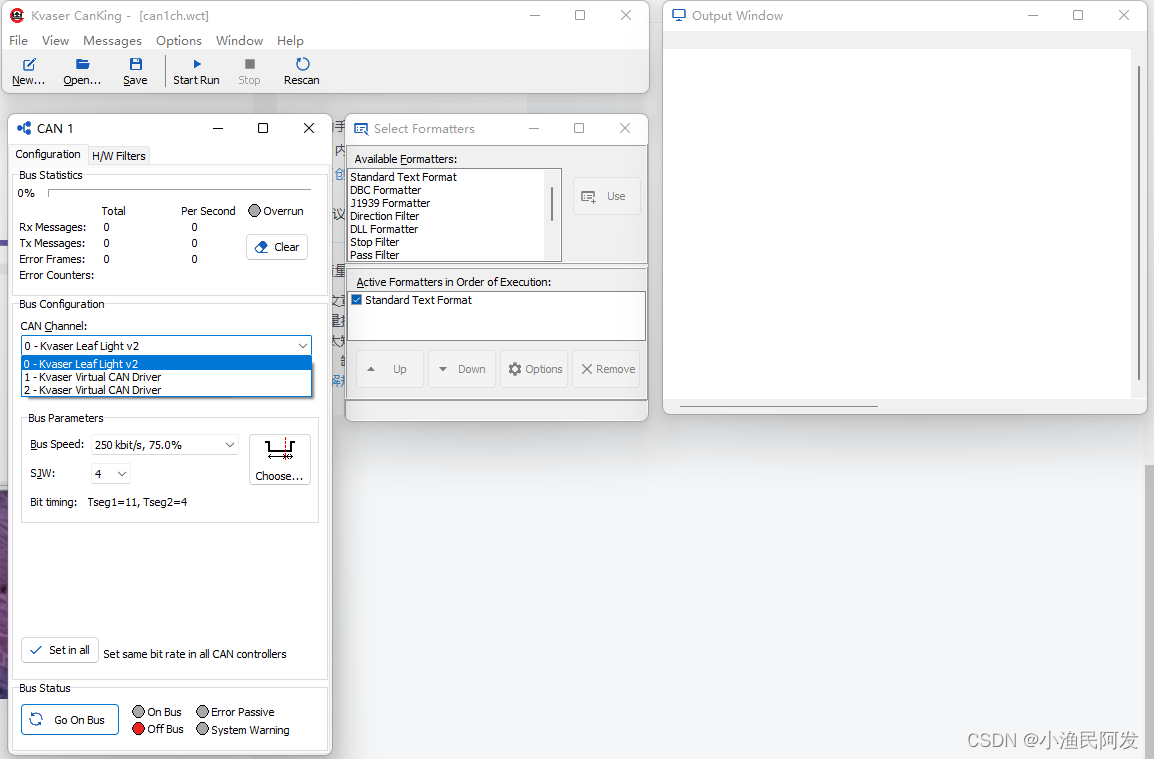The height and width of the screenshot is (759, 1154).
Task: Click the Overrun indicator
Action: (x=255, y=211)
